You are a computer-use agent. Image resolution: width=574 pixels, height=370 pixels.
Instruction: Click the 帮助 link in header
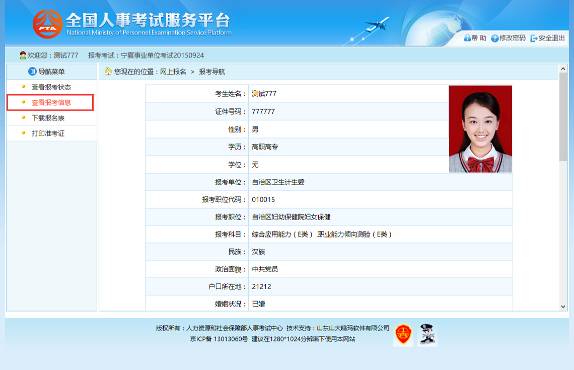click(x=479, y=38)
